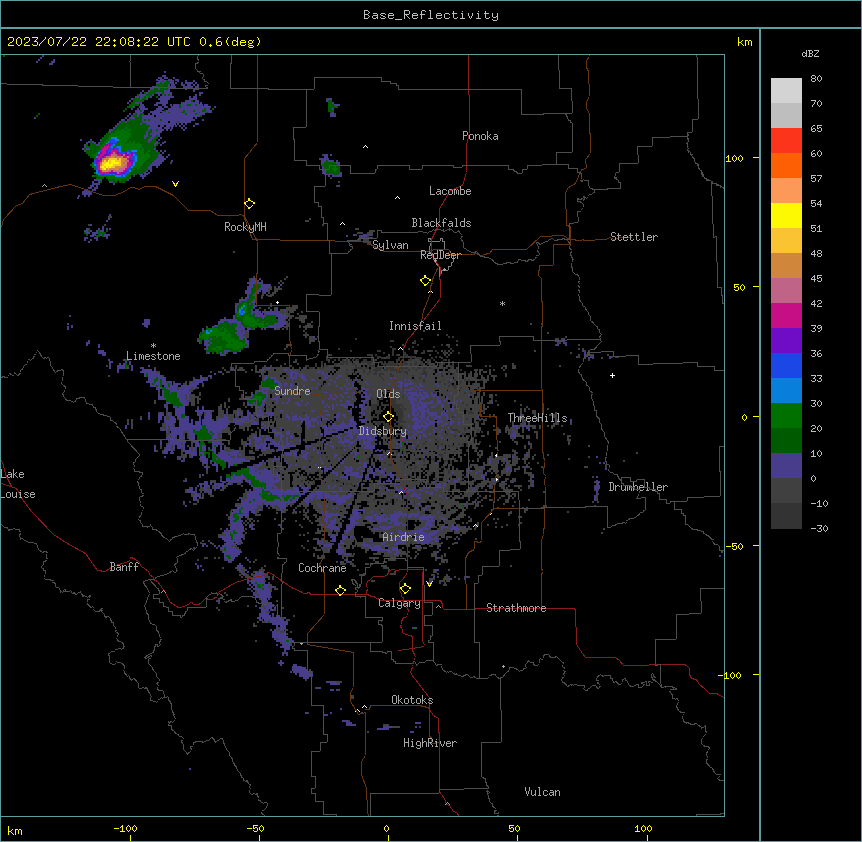Click the Olds label
862x842 pixels.
tap(388, 394)
